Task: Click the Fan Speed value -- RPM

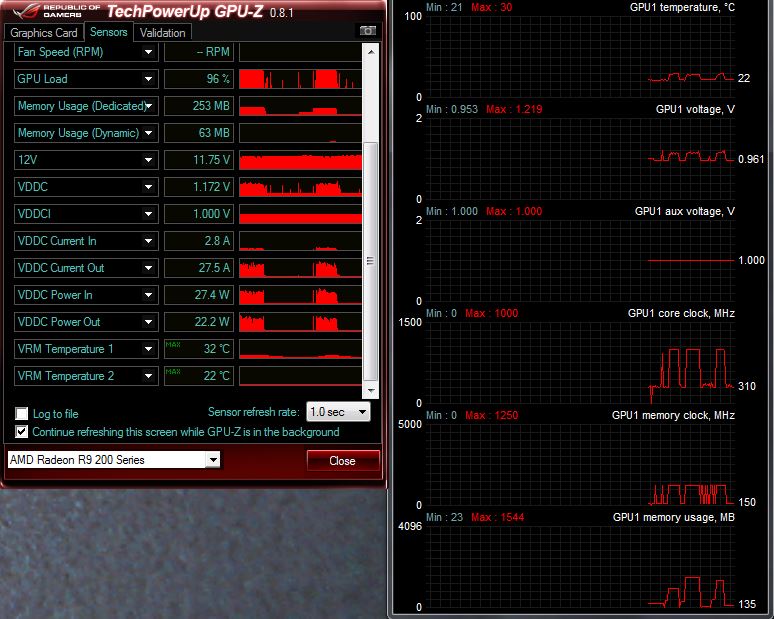Action: coord(199,52)
